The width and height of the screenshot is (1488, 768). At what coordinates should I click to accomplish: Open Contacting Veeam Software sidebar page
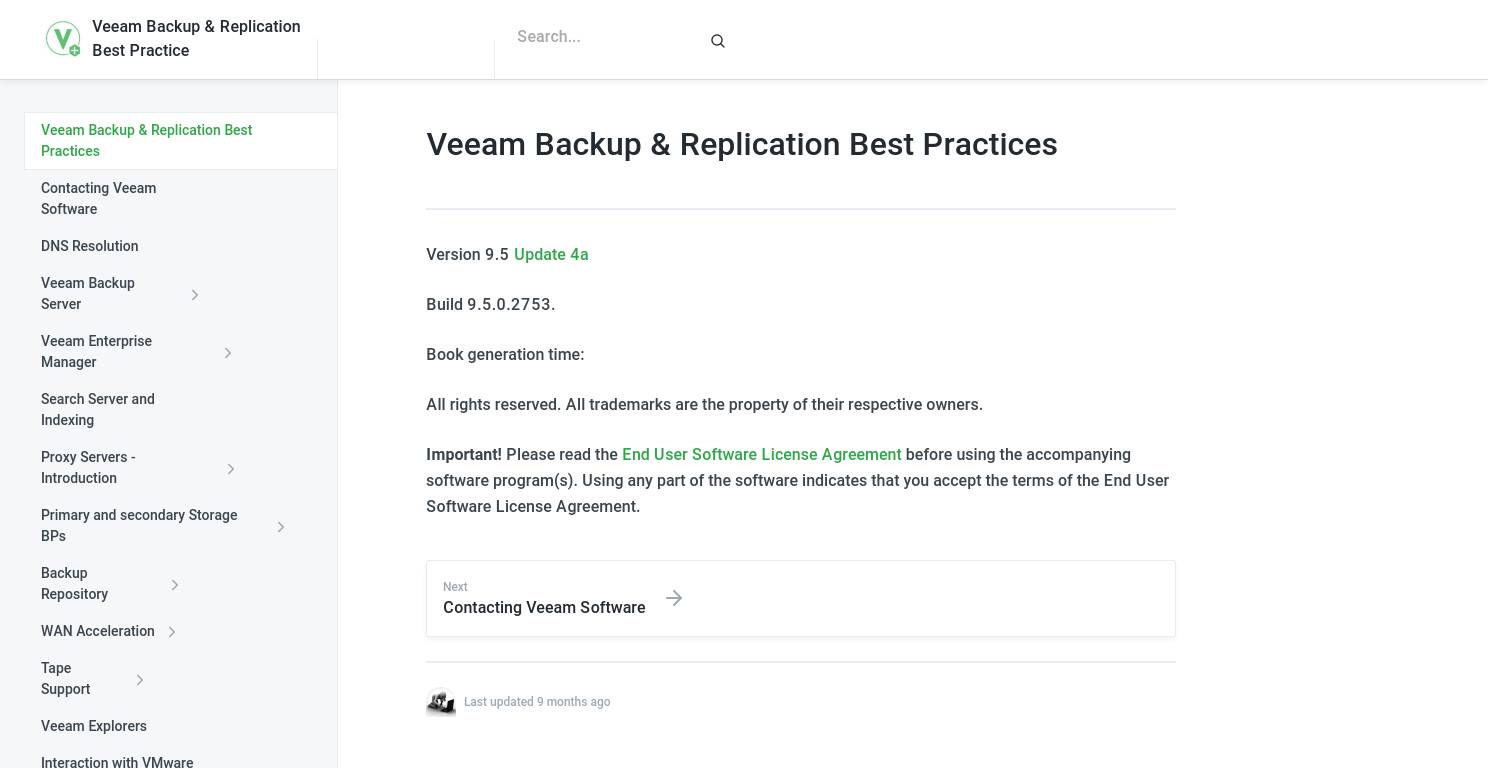point(98,198)
